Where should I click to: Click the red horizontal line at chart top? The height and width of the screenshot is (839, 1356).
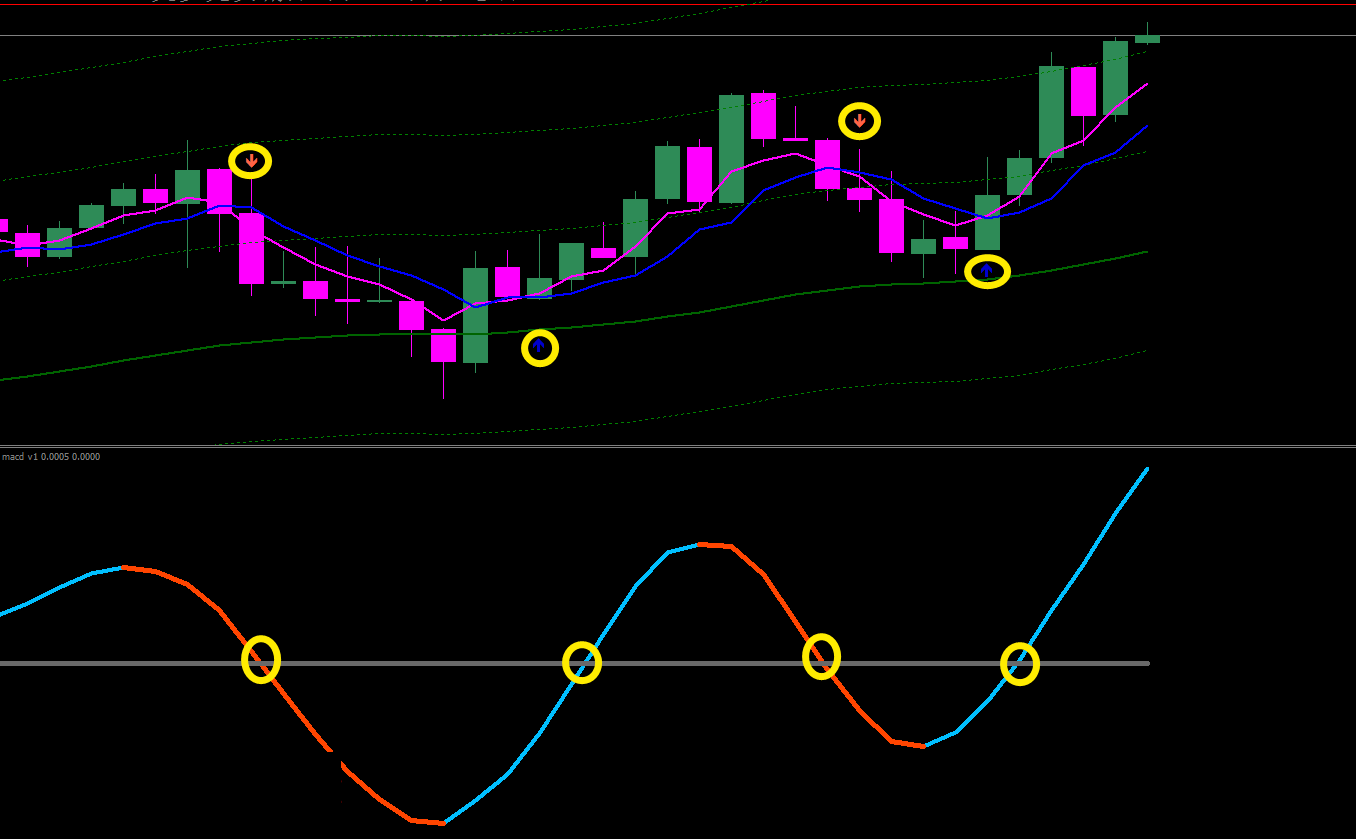tap(678, 4)
